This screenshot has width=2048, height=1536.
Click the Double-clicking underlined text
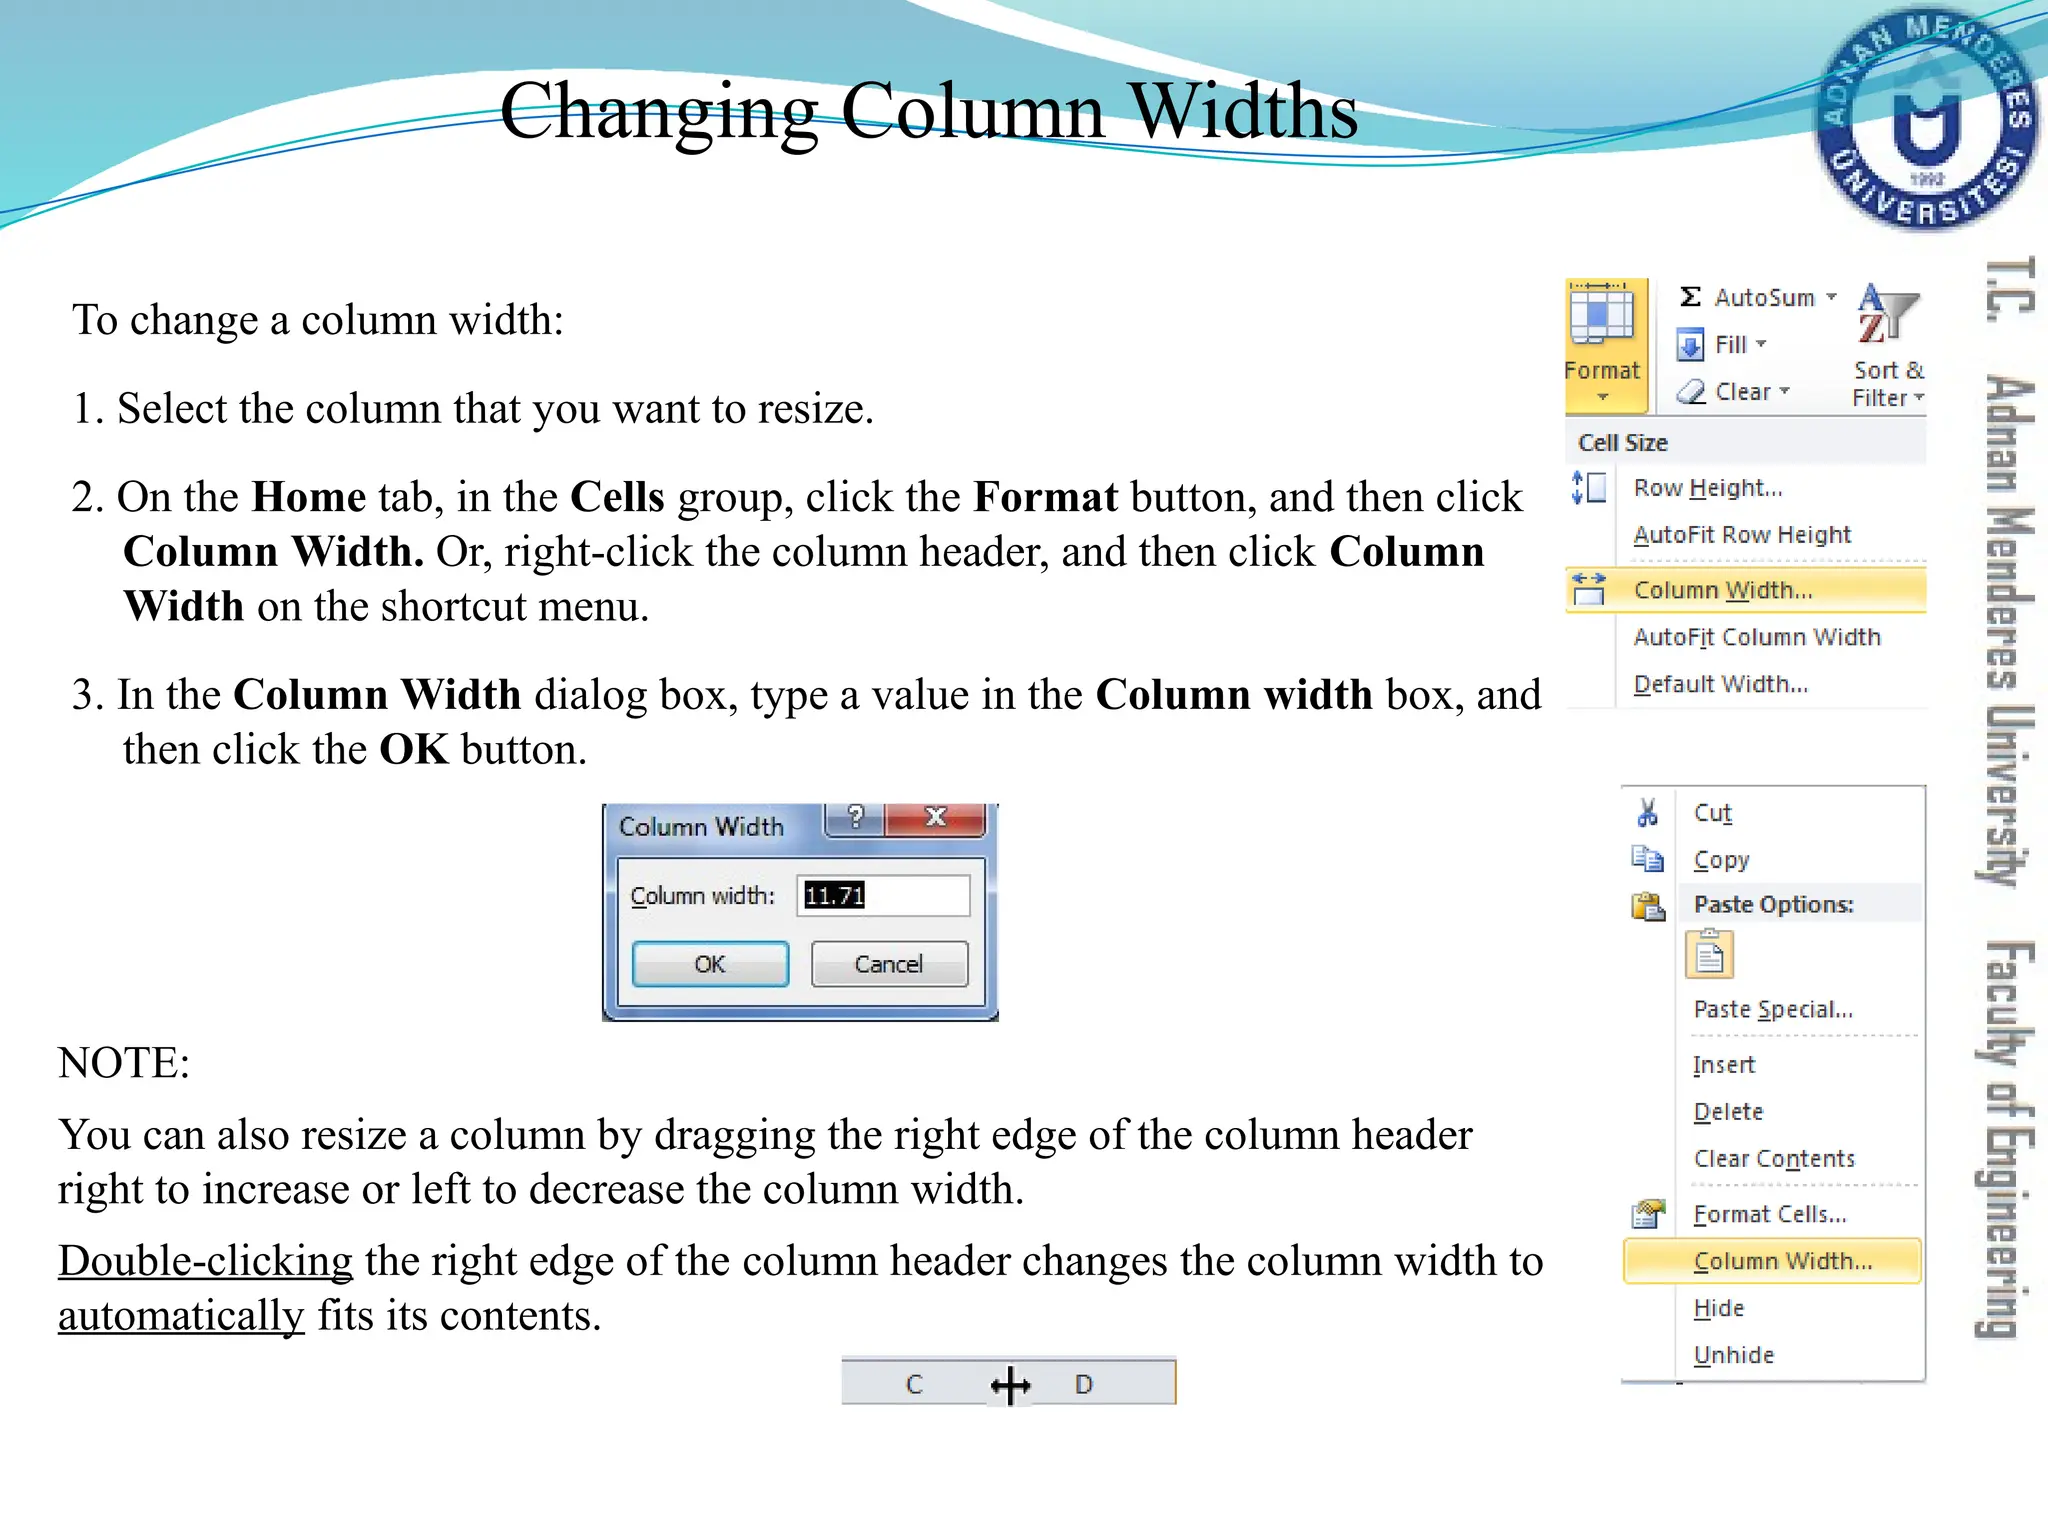pyautogui.click(x=205, y=1261)
